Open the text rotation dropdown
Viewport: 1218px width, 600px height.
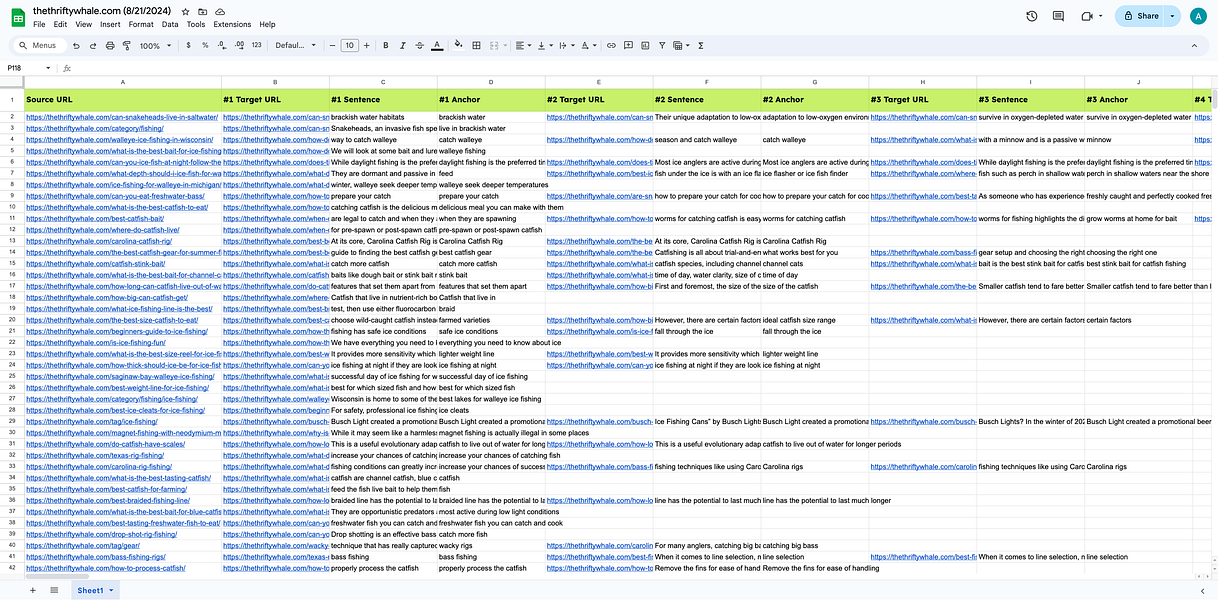(588, 45)
